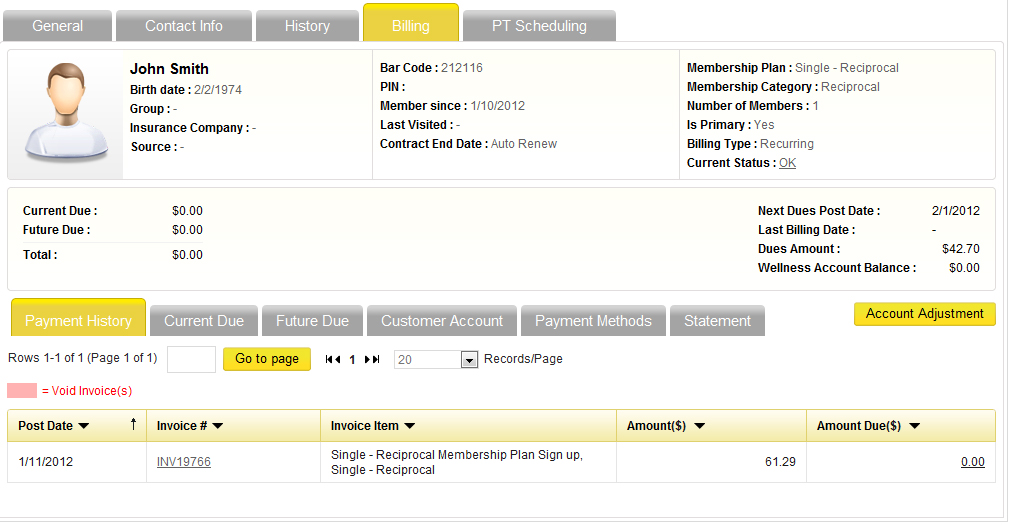Open invoice INV19766 link
This screenshot has width=1013, height=526.
[x=183, y=462]
